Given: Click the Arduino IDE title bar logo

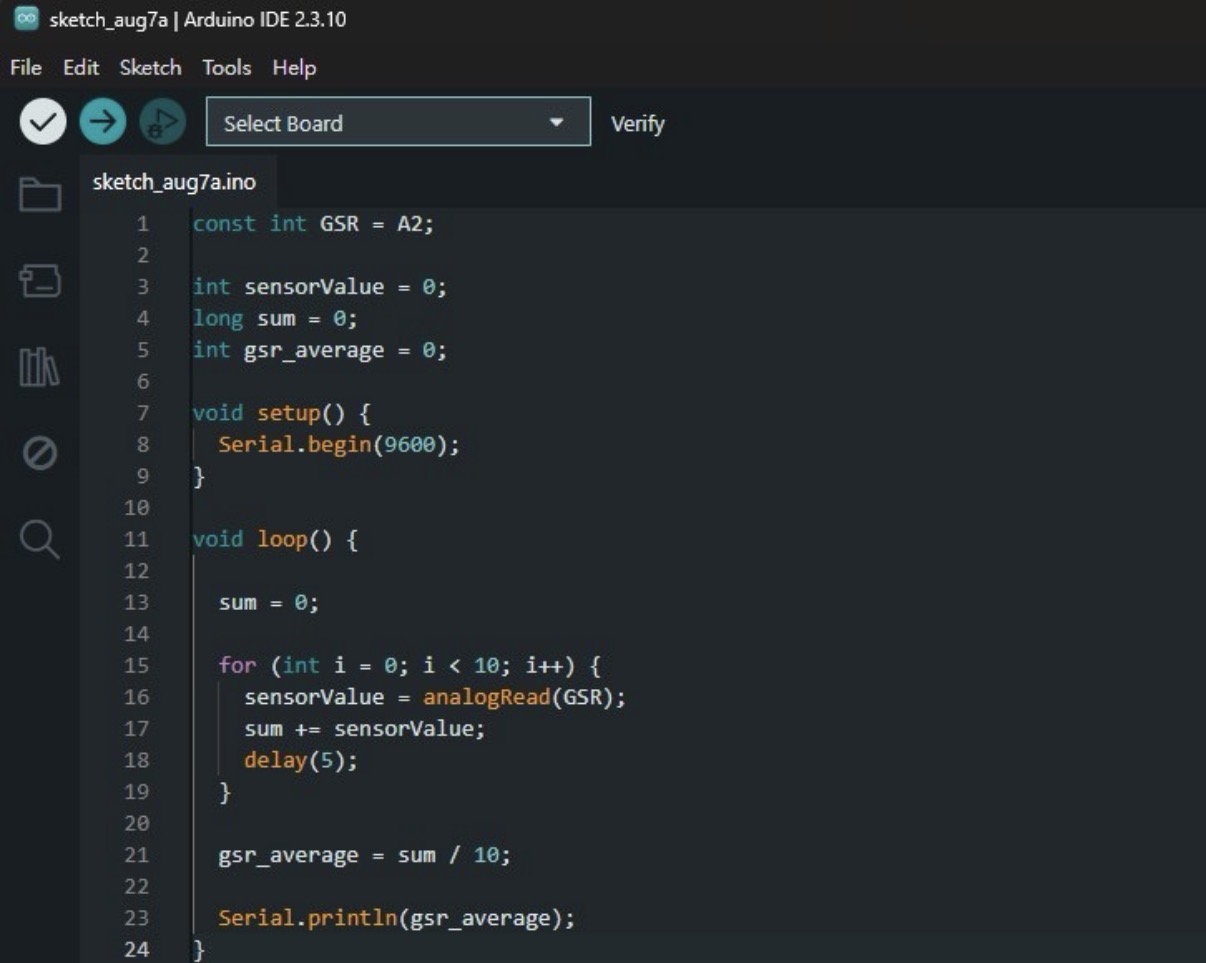Looking at the screenshot, I should click(27, 19).
